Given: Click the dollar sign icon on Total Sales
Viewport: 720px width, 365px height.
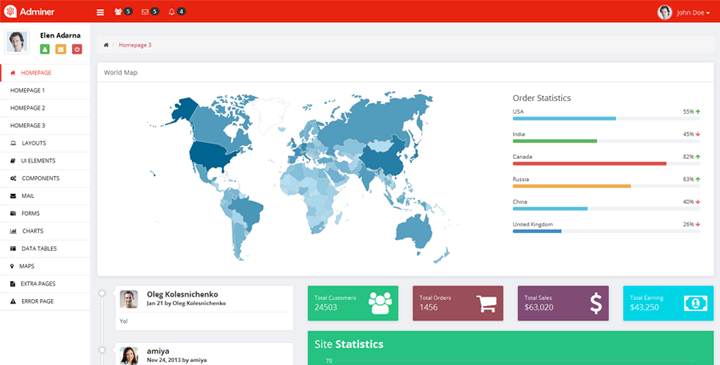Looking at the screenshot, I should tap(596, 303).
